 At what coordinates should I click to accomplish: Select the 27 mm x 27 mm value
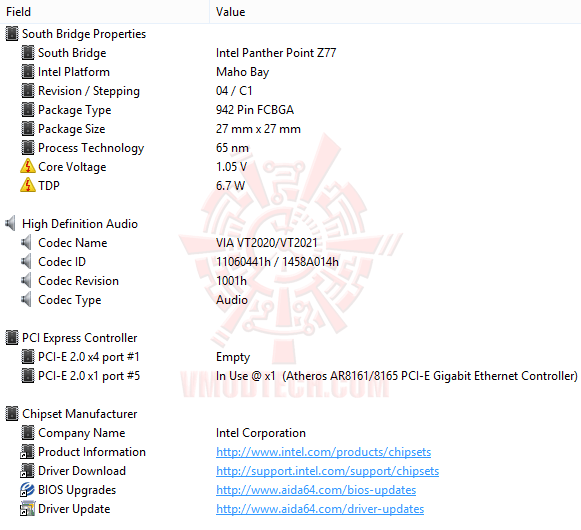coord(258,129)
